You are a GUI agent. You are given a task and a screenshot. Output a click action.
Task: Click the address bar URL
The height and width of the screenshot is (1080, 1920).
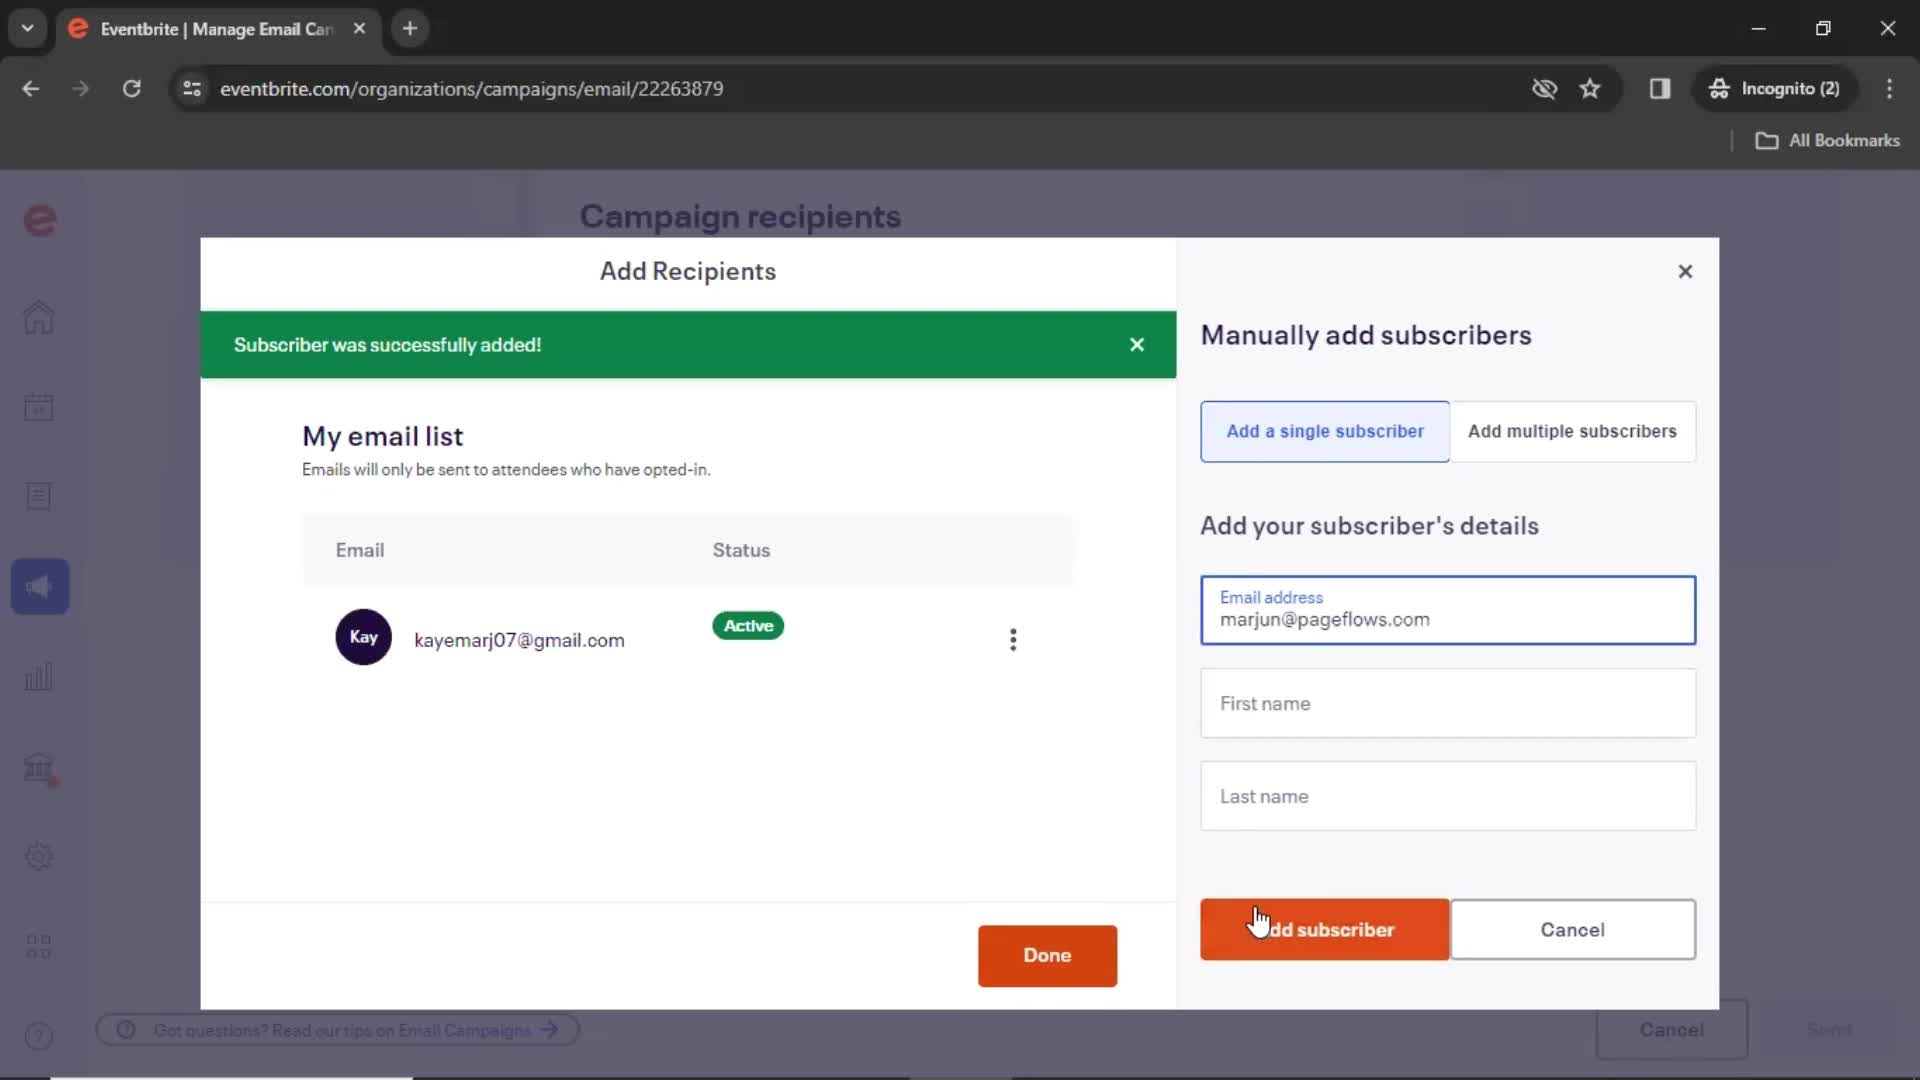point(471,89)
